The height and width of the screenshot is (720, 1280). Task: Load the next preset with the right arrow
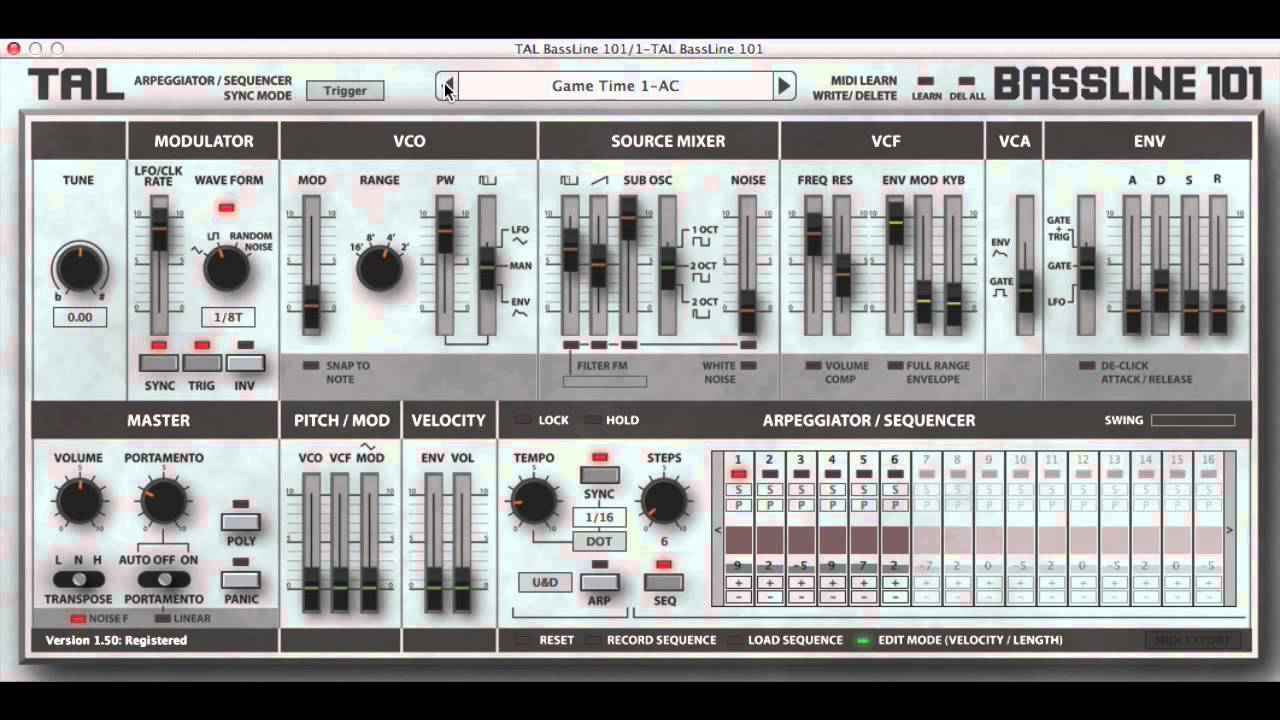784,86
